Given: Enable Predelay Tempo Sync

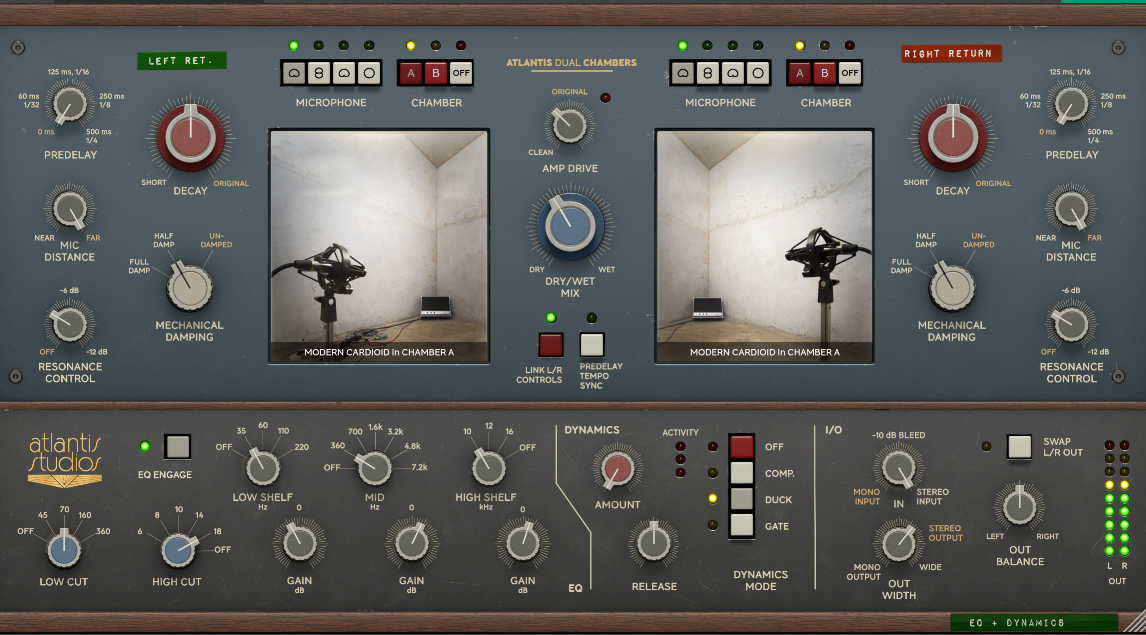Looking at the screenshot, I should [592, 345].
